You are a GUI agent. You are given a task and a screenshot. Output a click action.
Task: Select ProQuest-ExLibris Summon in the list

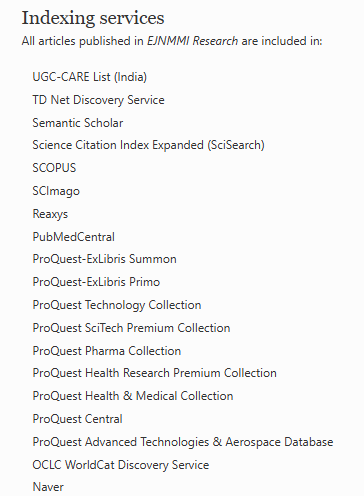(x=104, y=259)
